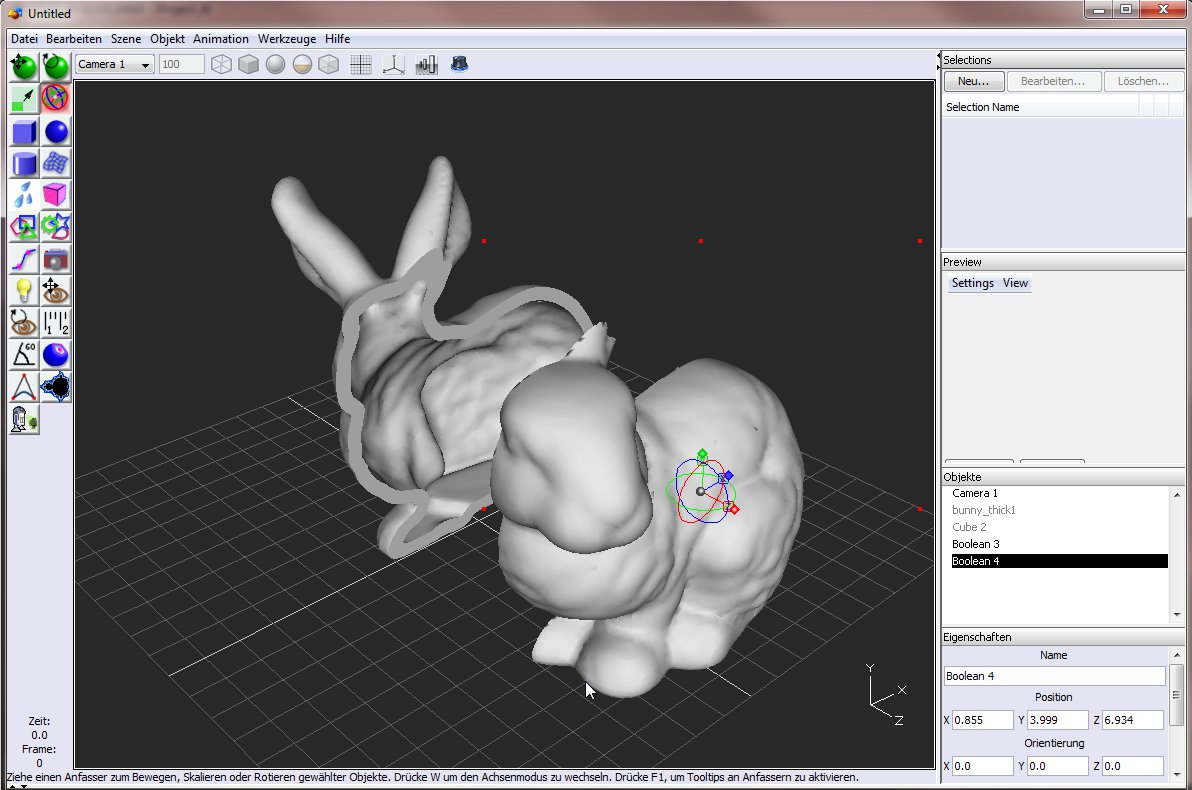Select the move/scale/rotate gizmo tool
The height and width of the screenshot is (790, 1192).
coord(55,99)
